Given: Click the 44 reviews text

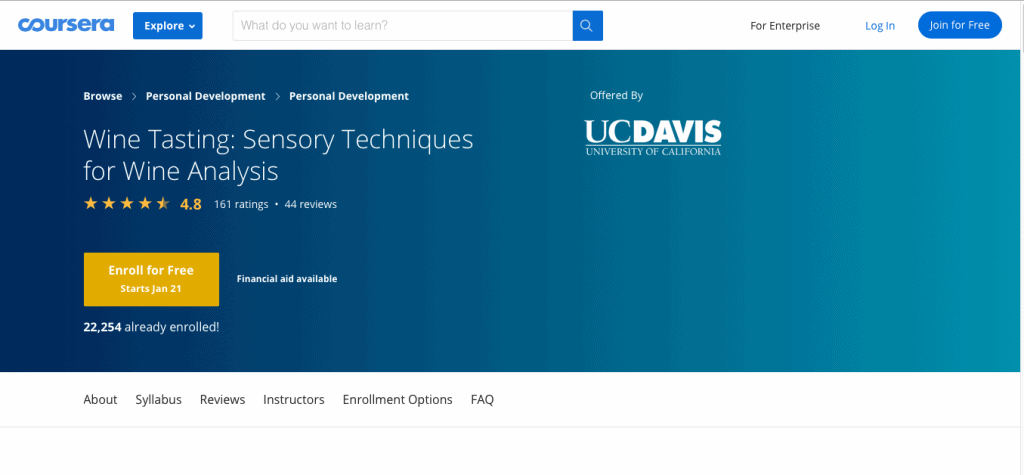Looking at the screenshot, I should (311, 205).
